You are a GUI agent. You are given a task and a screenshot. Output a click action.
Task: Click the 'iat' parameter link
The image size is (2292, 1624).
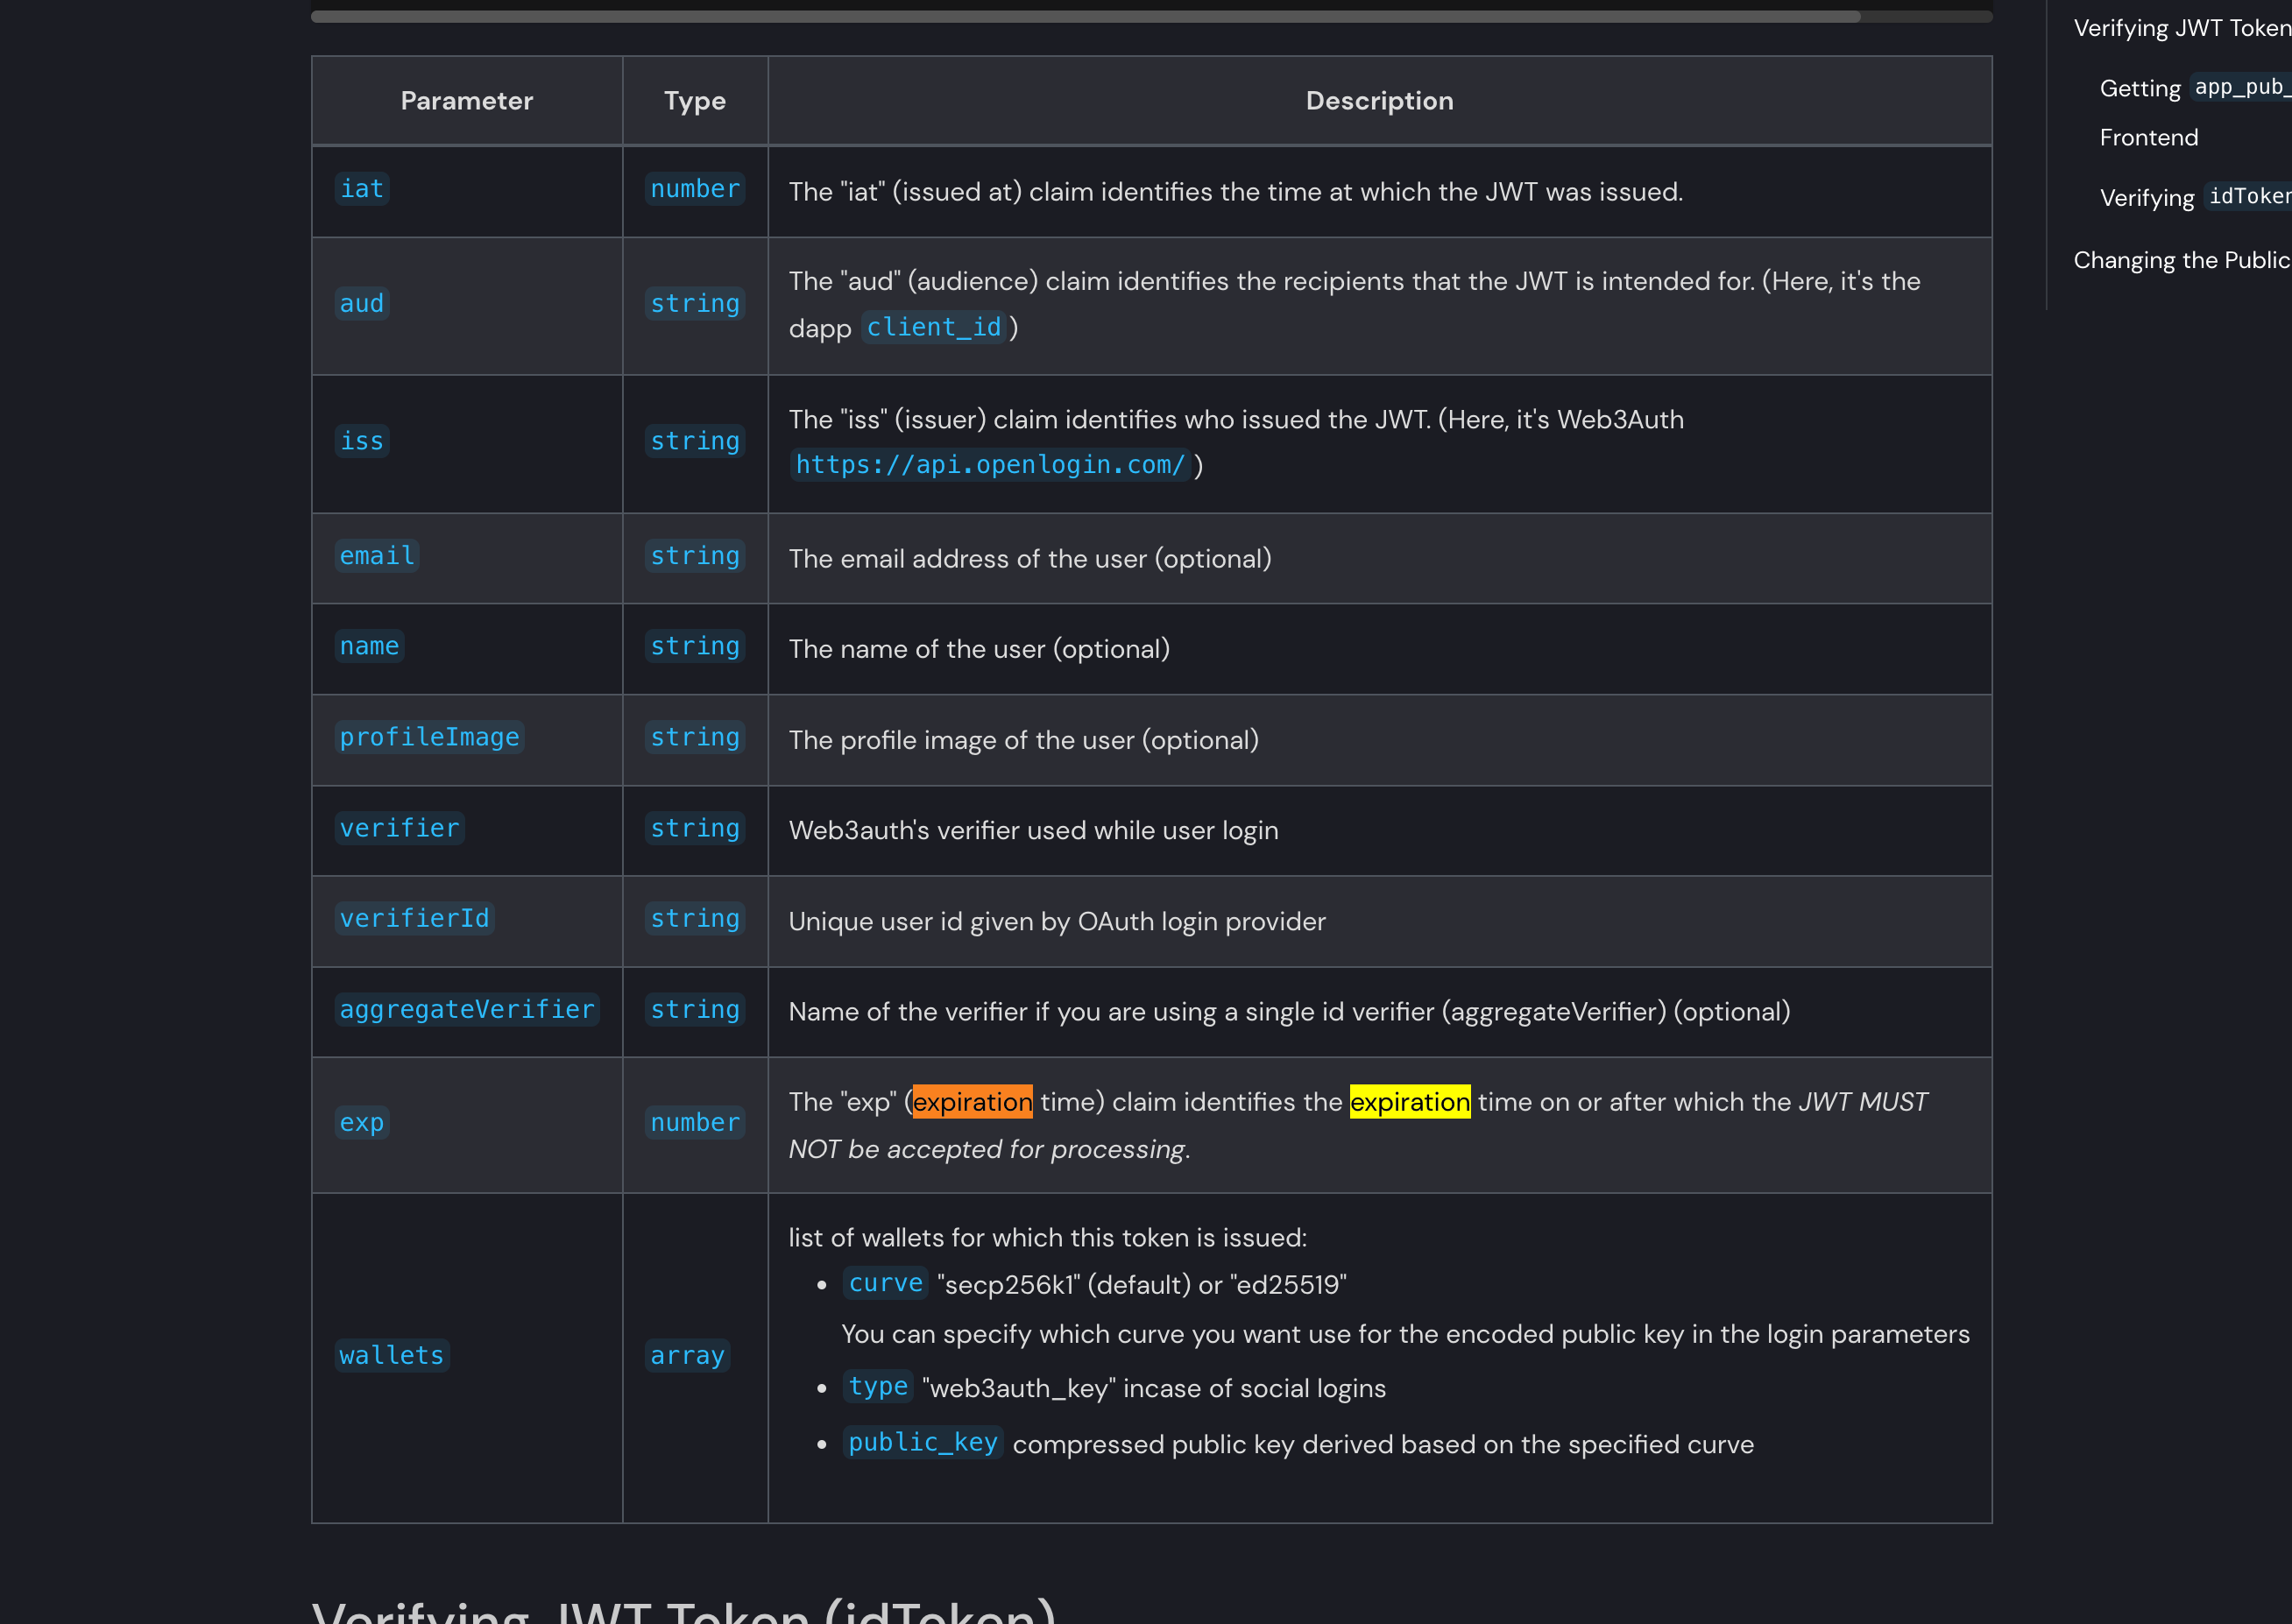coord(360,188)
